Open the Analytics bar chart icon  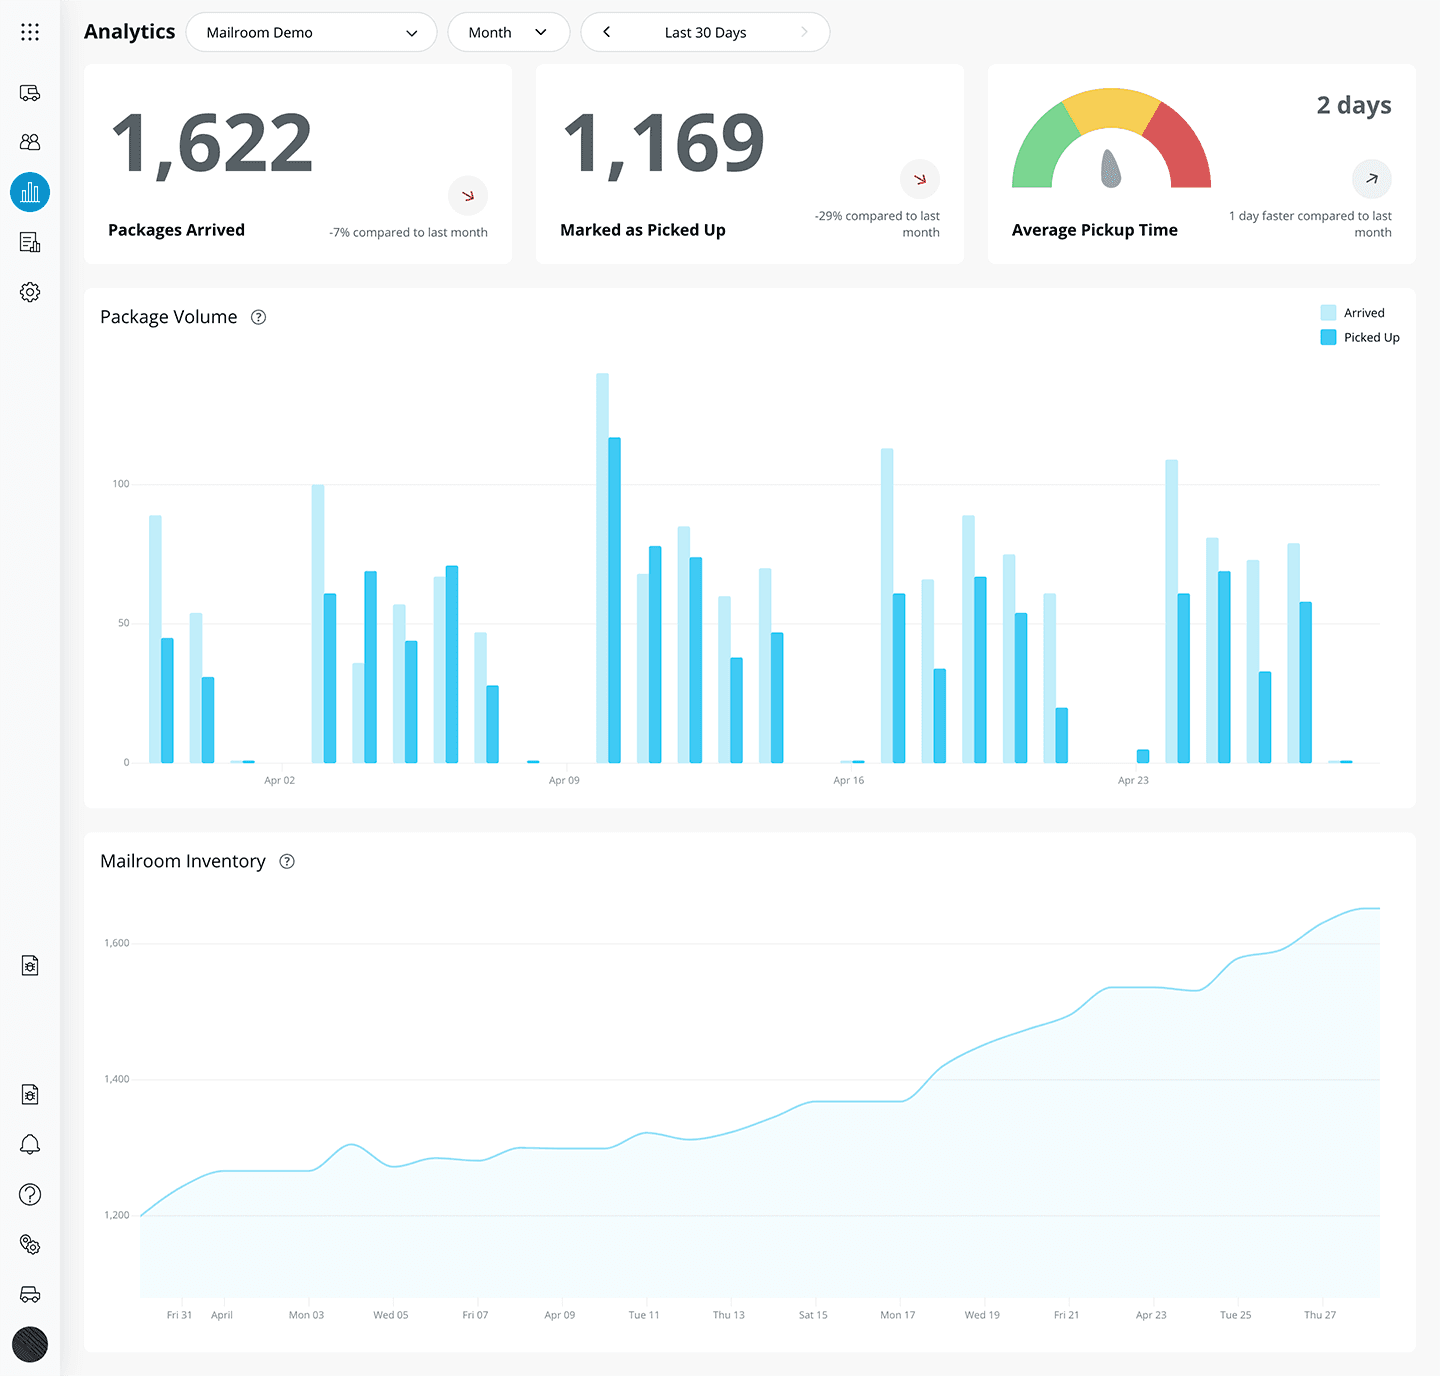click(30, 192)
